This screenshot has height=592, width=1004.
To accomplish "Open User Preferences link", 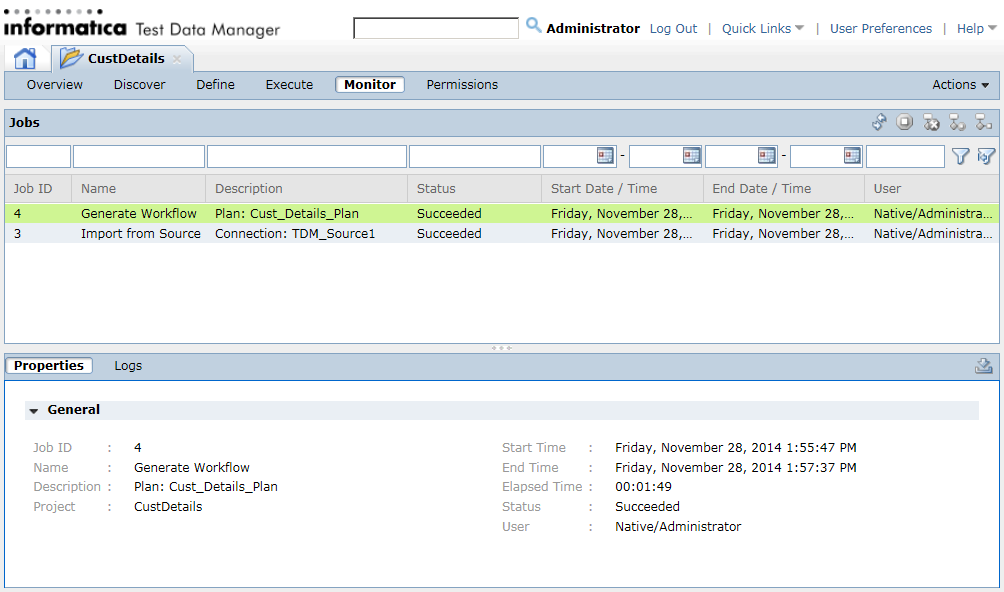I will [880, 29].
